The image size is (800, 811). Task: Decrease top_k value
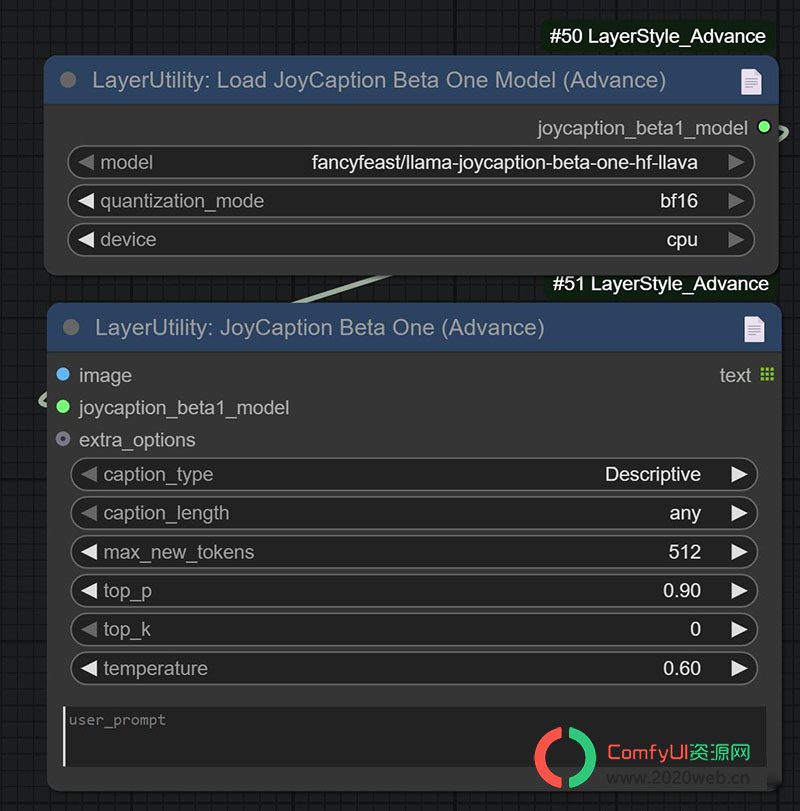[x=89, y=629]
